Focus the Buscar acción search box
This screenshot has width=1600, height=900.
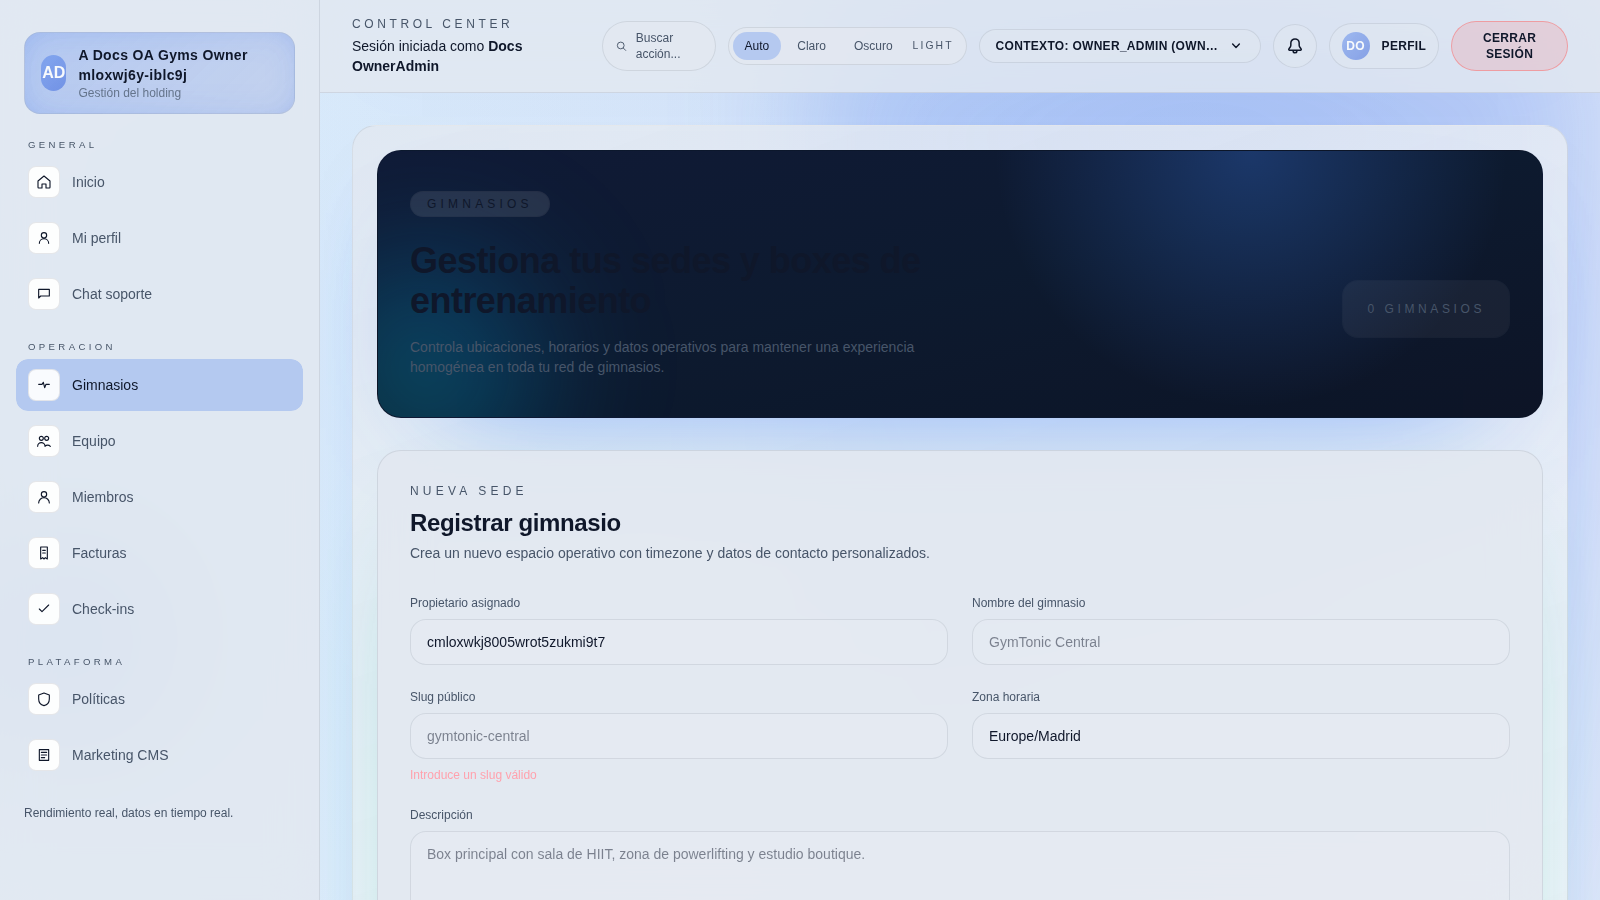point(660,46)
